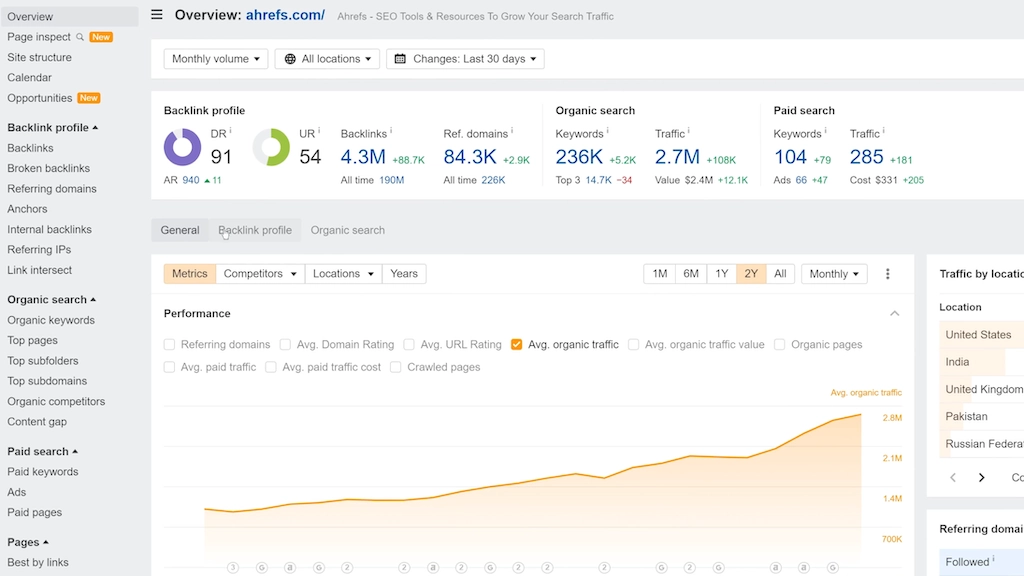Open Content gap report in sidebar

37,422
